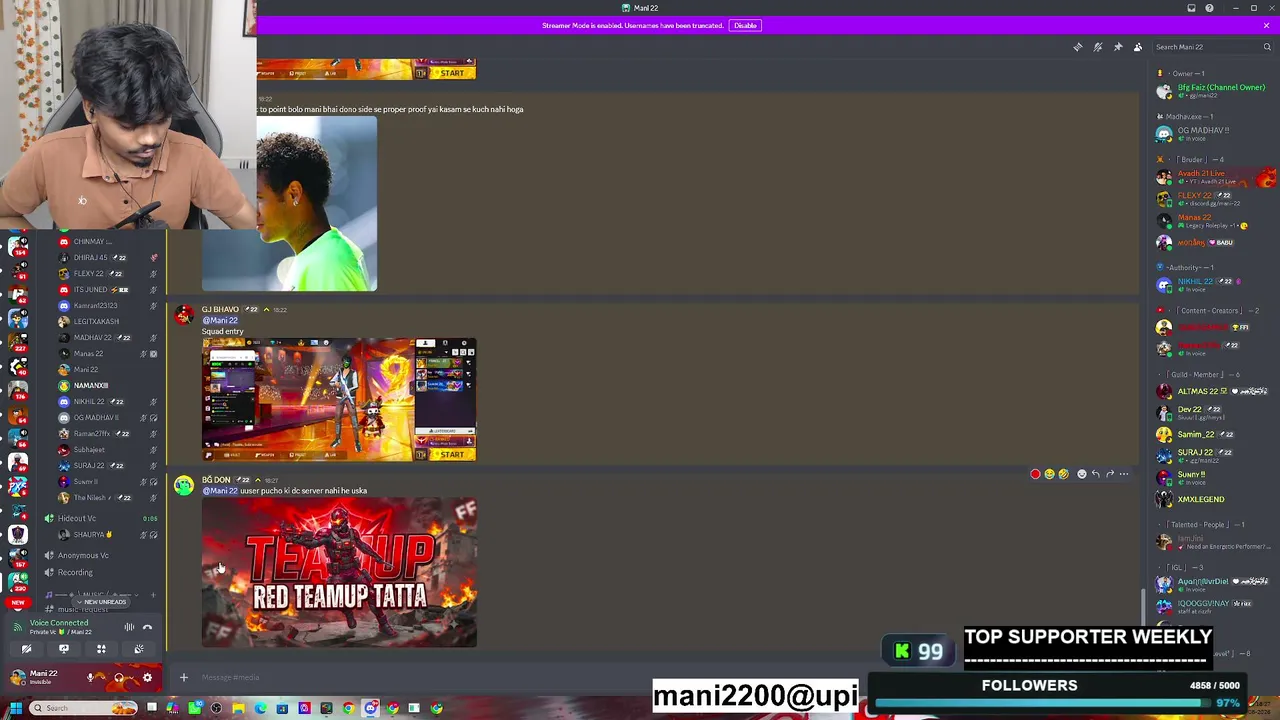Disconnect from the voice channel

tap(147, 627)
